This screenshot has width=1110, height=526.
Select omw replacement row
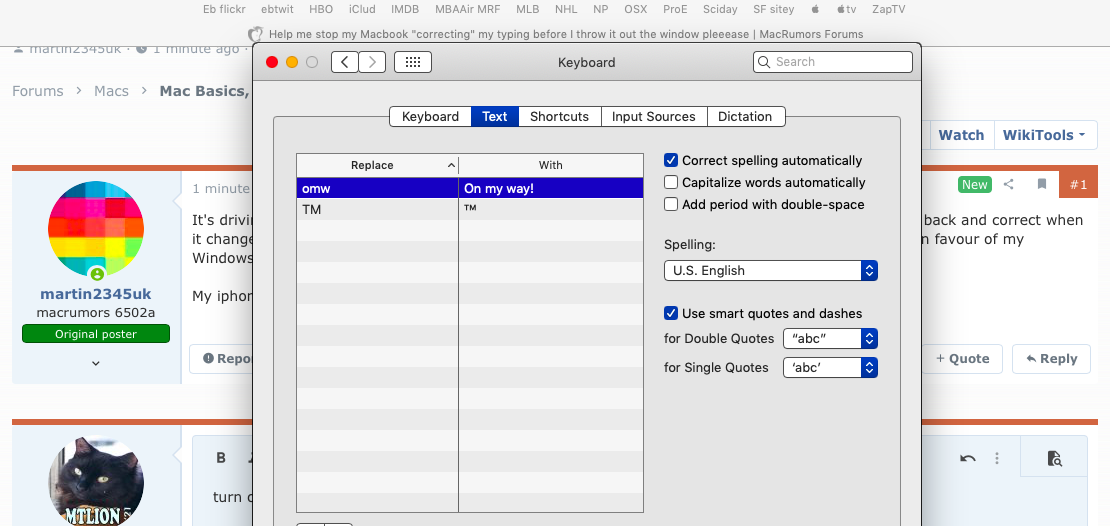[x=470, y=188]
